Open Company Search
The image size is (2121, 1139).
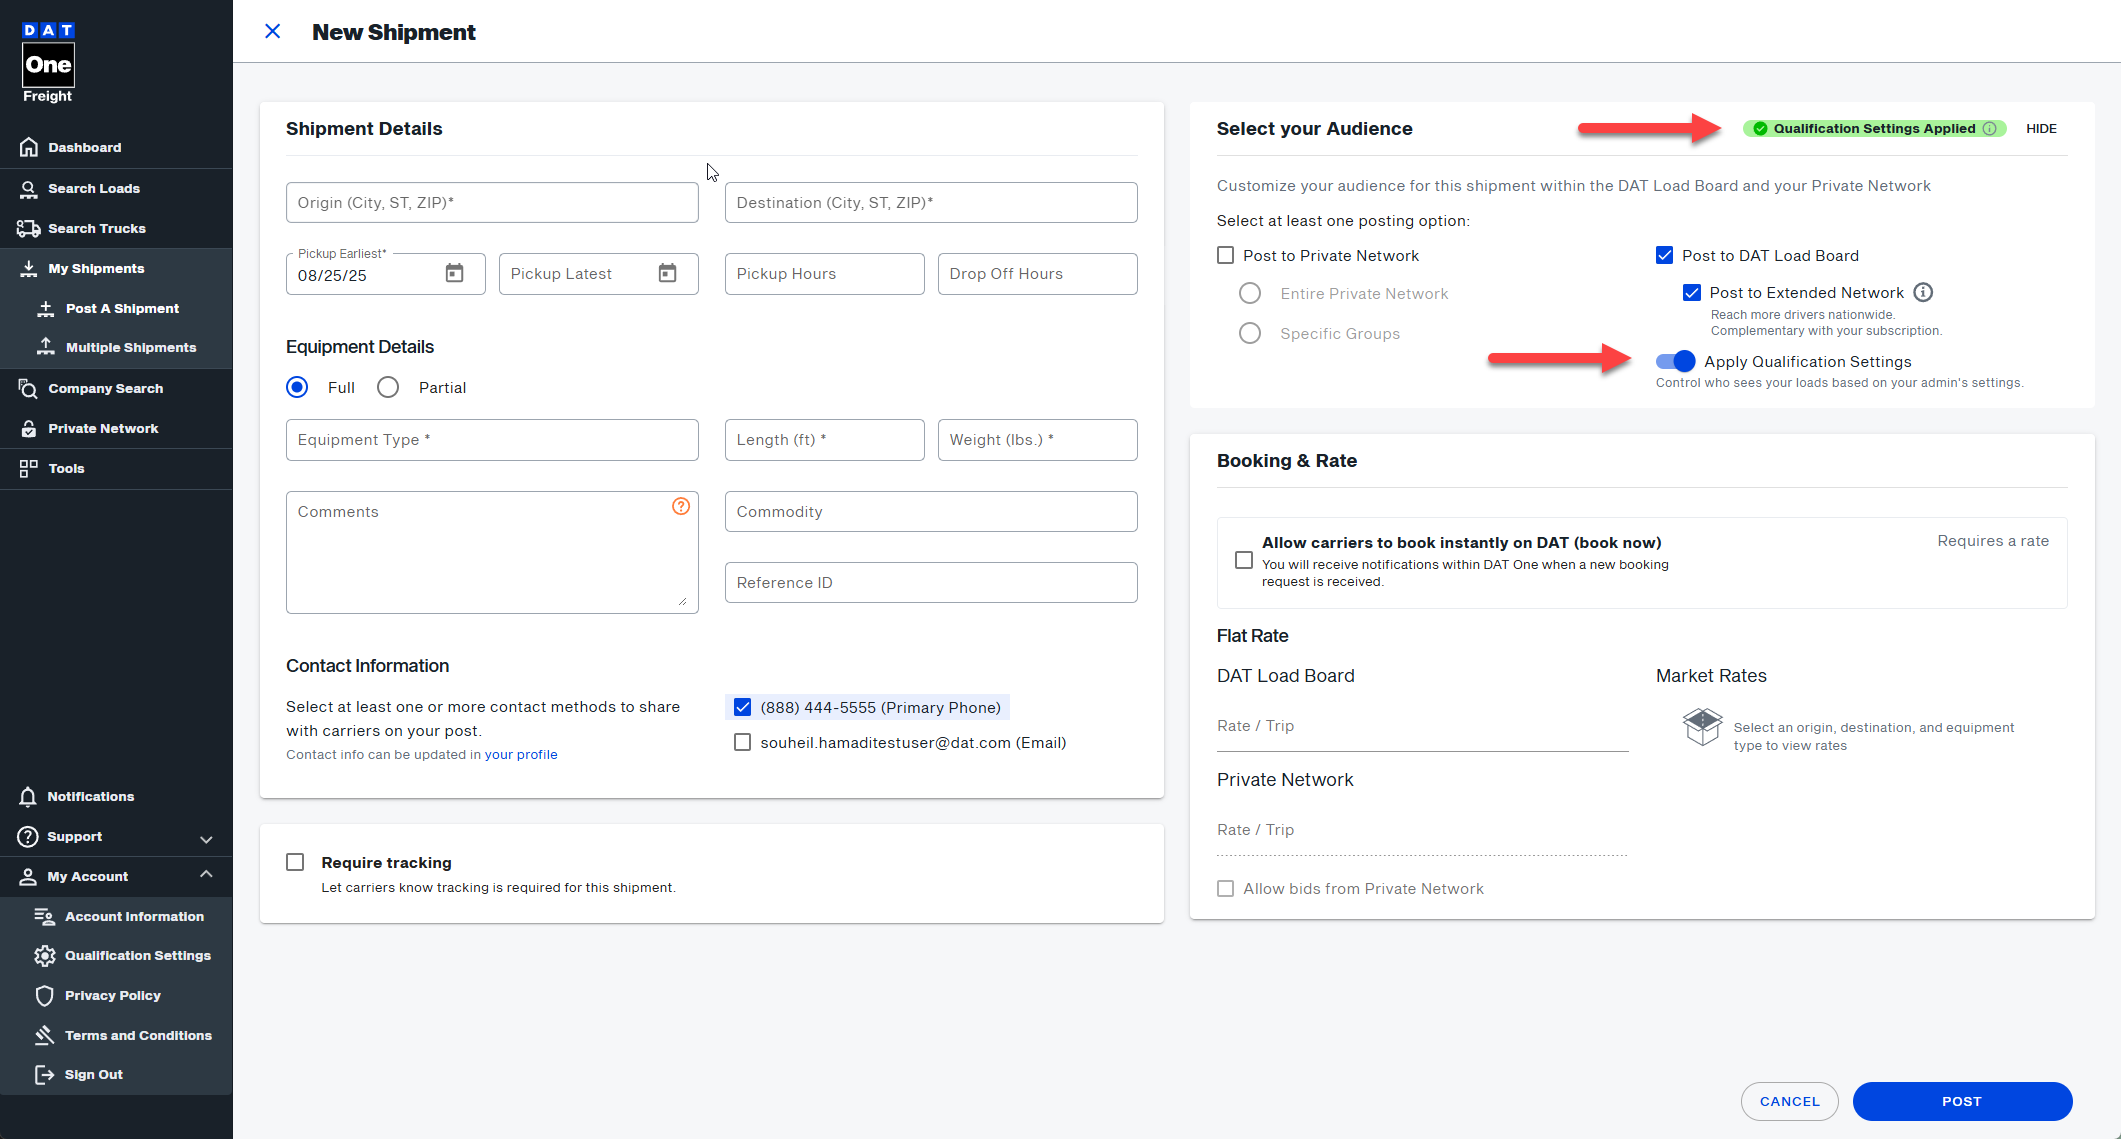pyautogui.click(x=116, y=388)
